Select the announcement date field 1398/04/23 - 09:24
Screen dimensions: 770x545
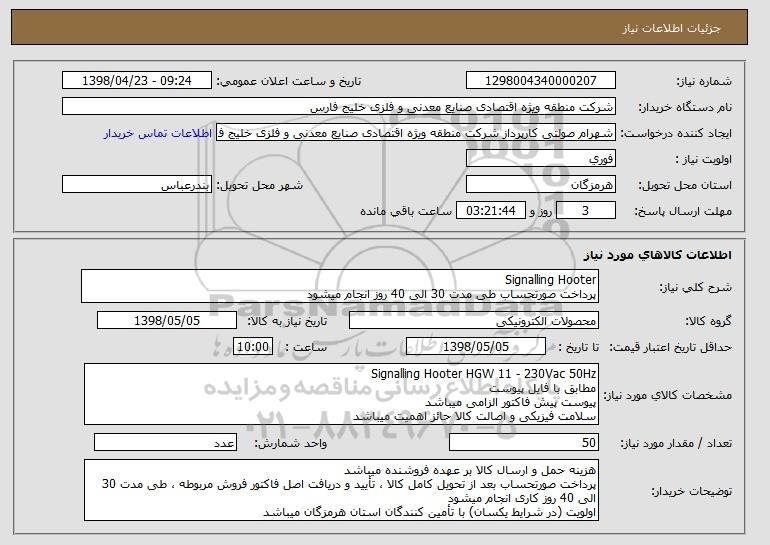(137, 81)
